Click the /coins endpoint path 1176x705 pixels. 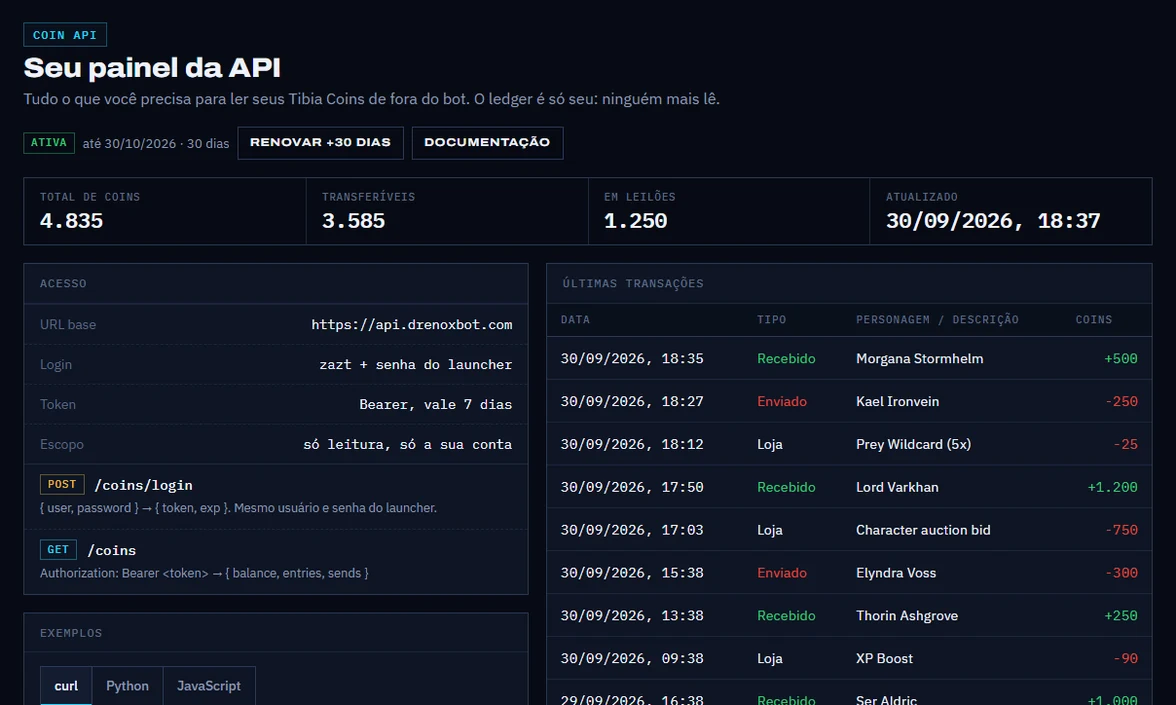112,550
